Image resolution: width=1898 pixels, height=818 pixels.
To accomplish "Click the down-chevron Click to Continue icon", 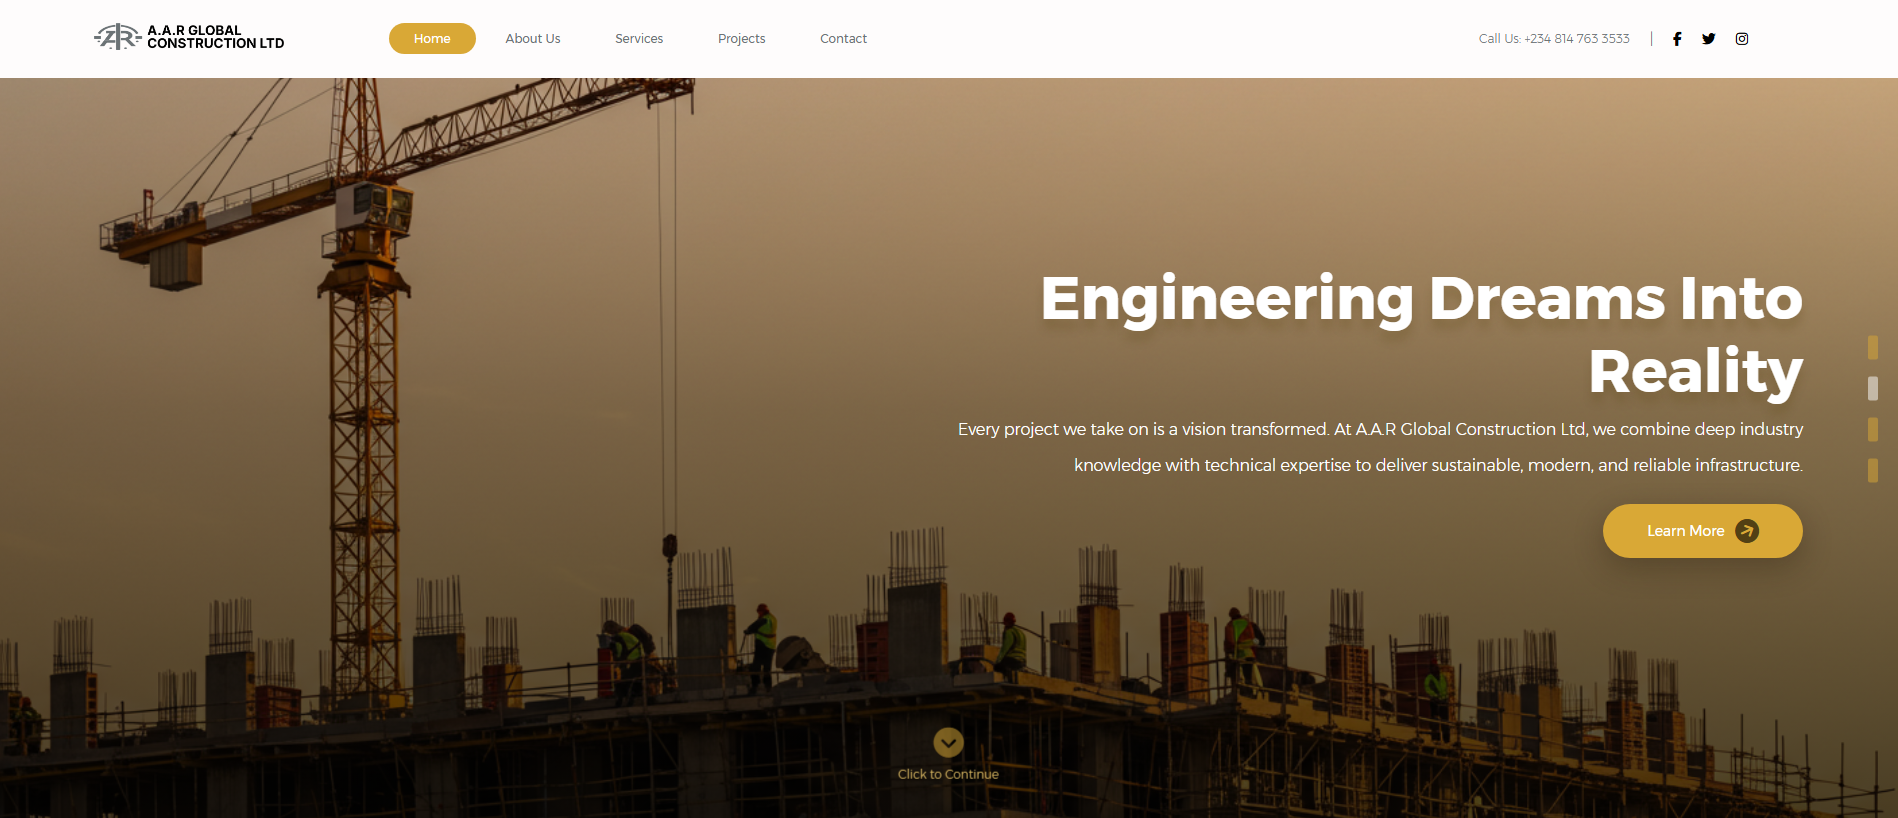I will pyautogui.click(x=948, y=742).
